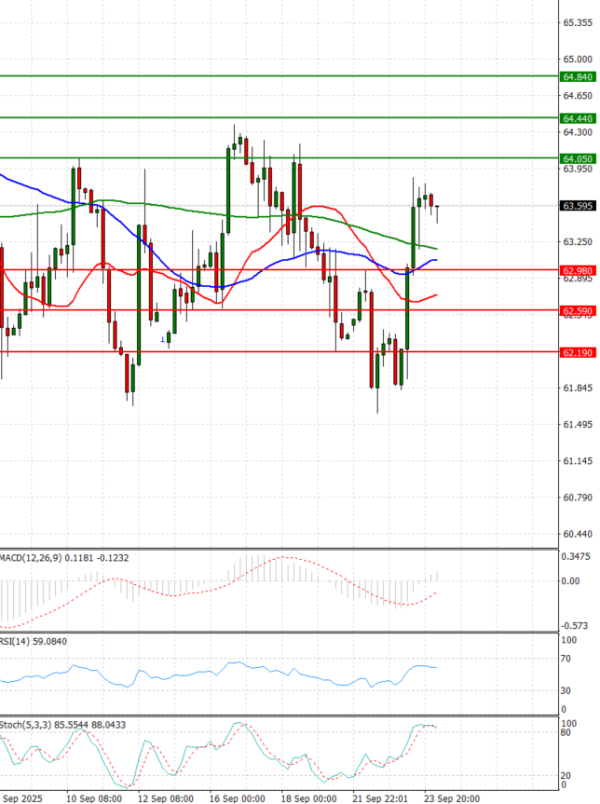Click the black current price label 63.595
This screenshot has width=600, height=804.
[578, 206]
